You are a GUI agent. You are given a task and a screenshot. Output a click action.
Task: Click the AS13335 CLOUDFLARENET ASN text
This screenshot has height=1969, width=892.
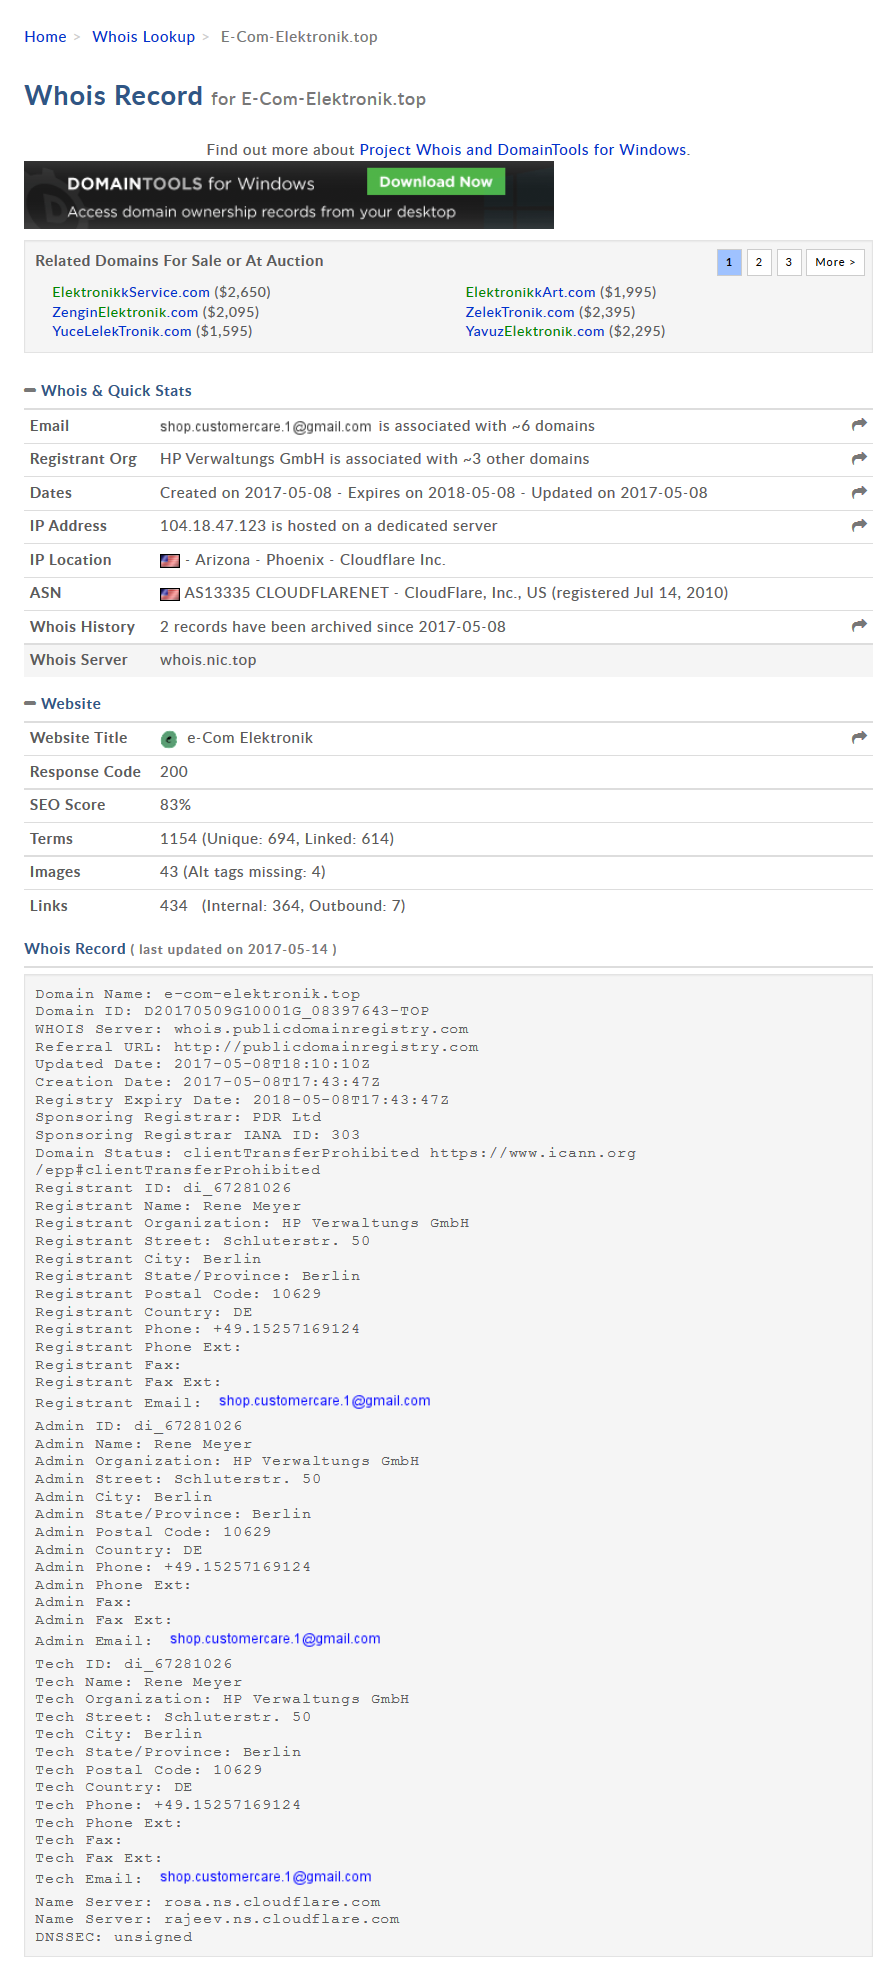456,593
